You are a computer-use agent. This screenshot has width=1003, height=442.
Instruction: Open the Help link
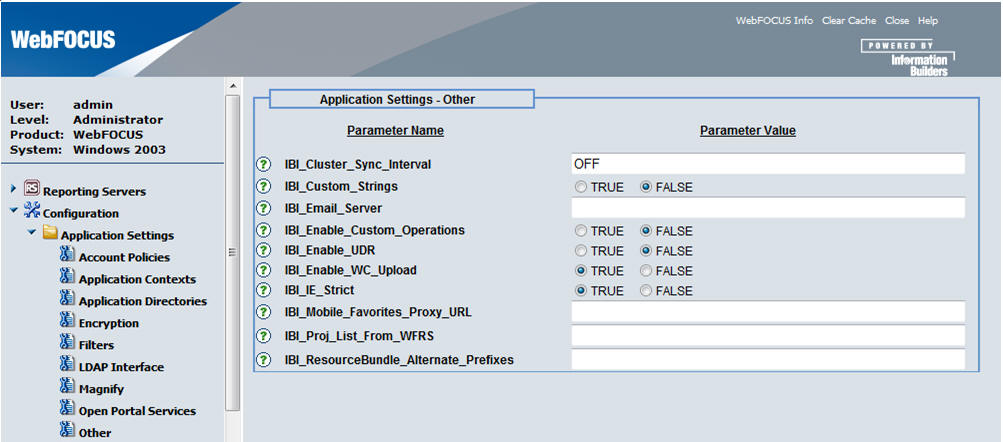click(x=928, y=20)
